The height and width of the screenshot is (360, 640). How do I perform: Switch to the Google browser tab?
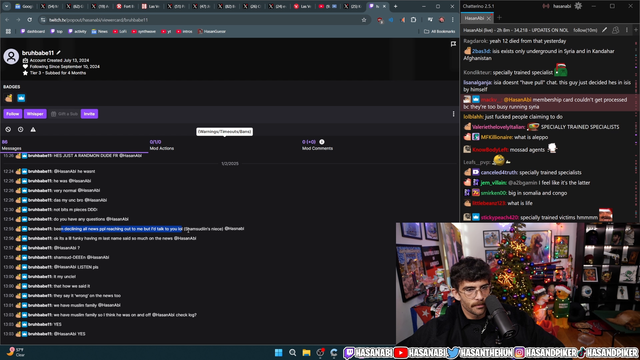[x=24, y=7]
